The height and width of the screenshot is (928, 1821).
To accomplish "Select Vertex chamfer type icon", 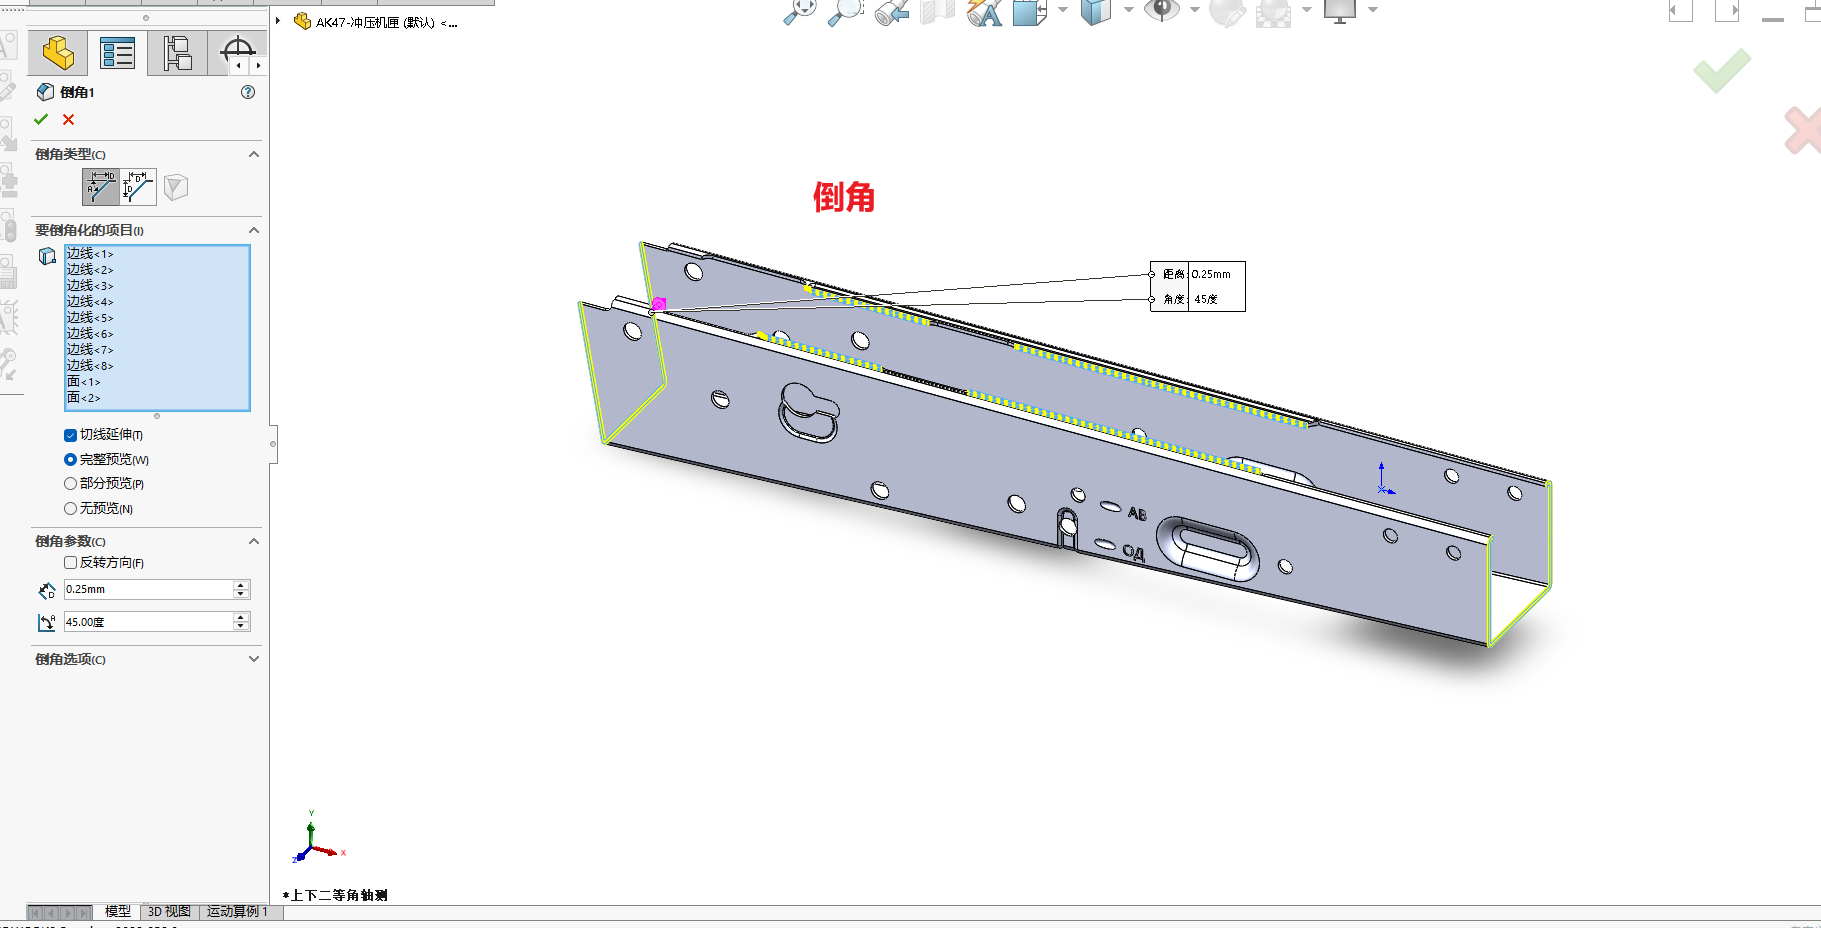I will point(176,187).
